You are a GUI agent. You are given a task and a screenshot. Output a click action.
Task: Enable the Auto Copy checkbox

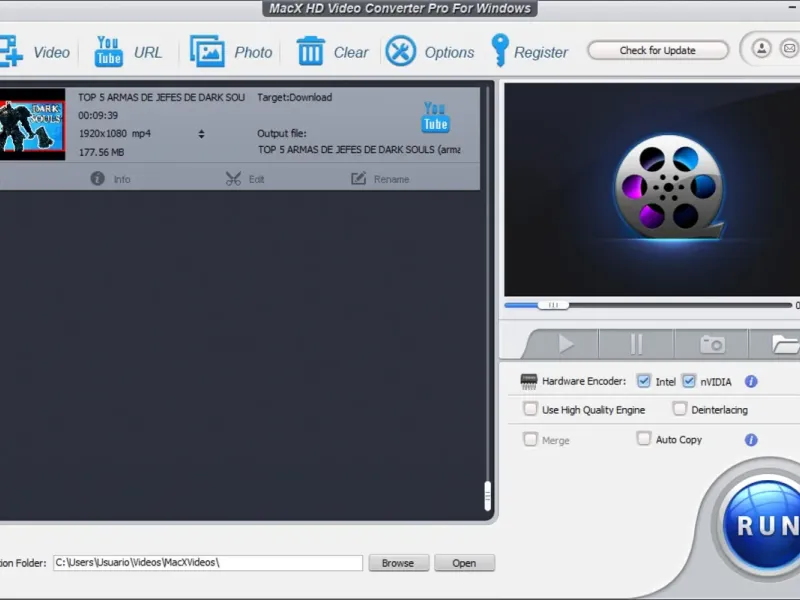coord(644,439)
